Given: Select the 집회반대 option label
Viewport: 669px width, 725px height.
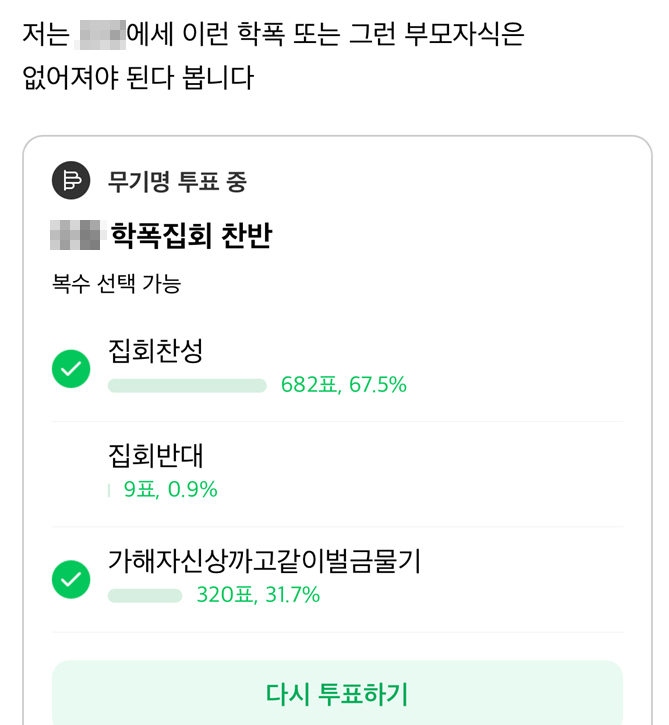Looking at the screenshot, I should [155, 455].
